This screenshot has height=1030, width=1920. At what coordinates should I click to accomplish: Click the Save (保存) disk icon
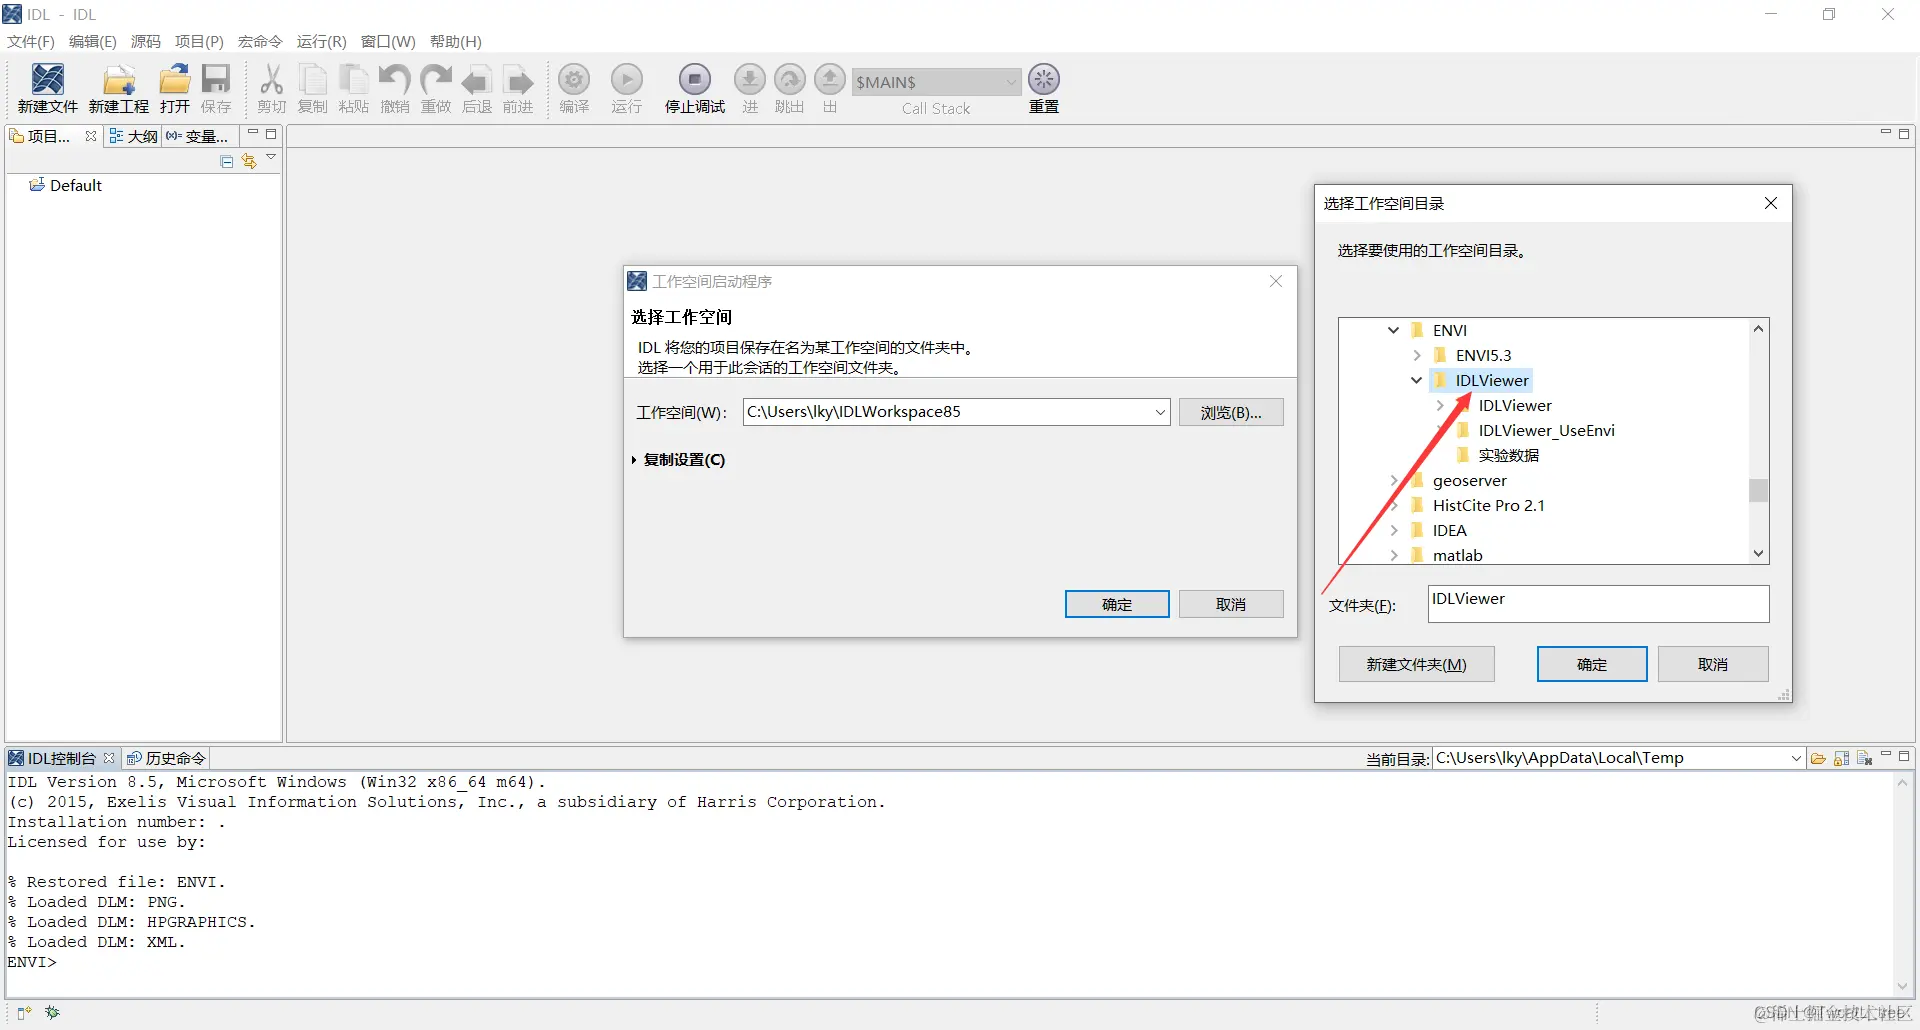(x=216, y=80)
